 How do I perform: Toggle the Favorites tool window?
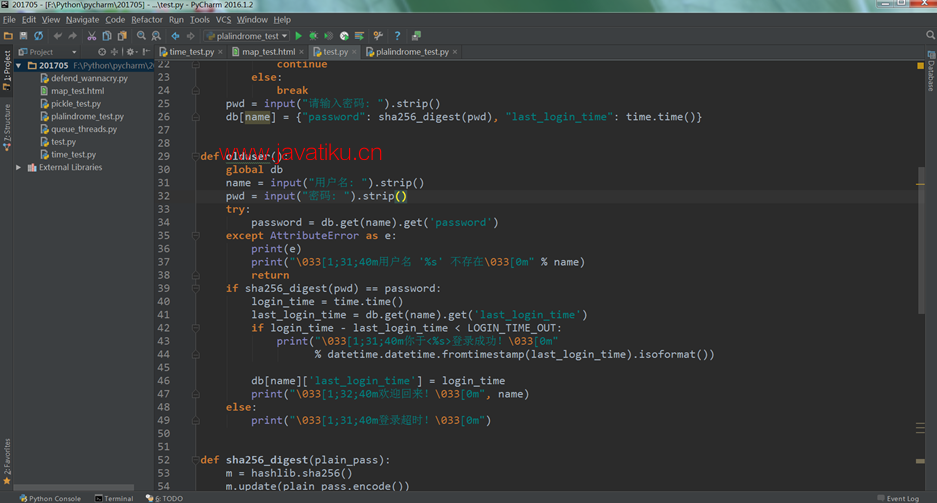coord(7,461)
